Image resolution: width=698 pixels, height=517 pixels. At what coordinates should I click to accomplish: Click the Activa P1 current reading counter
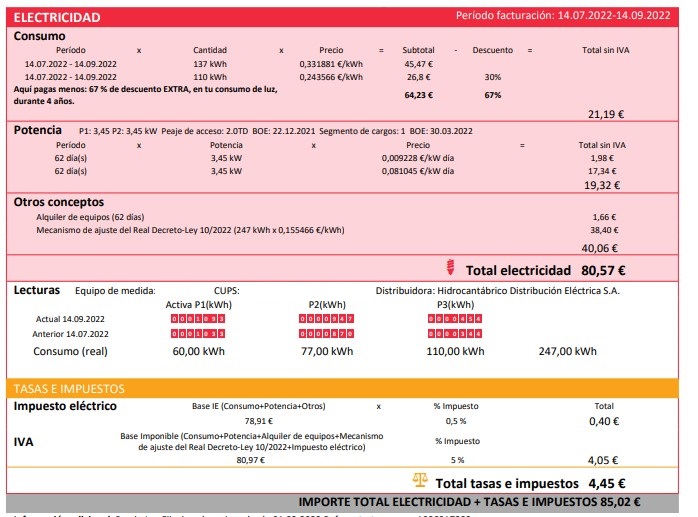198,319
